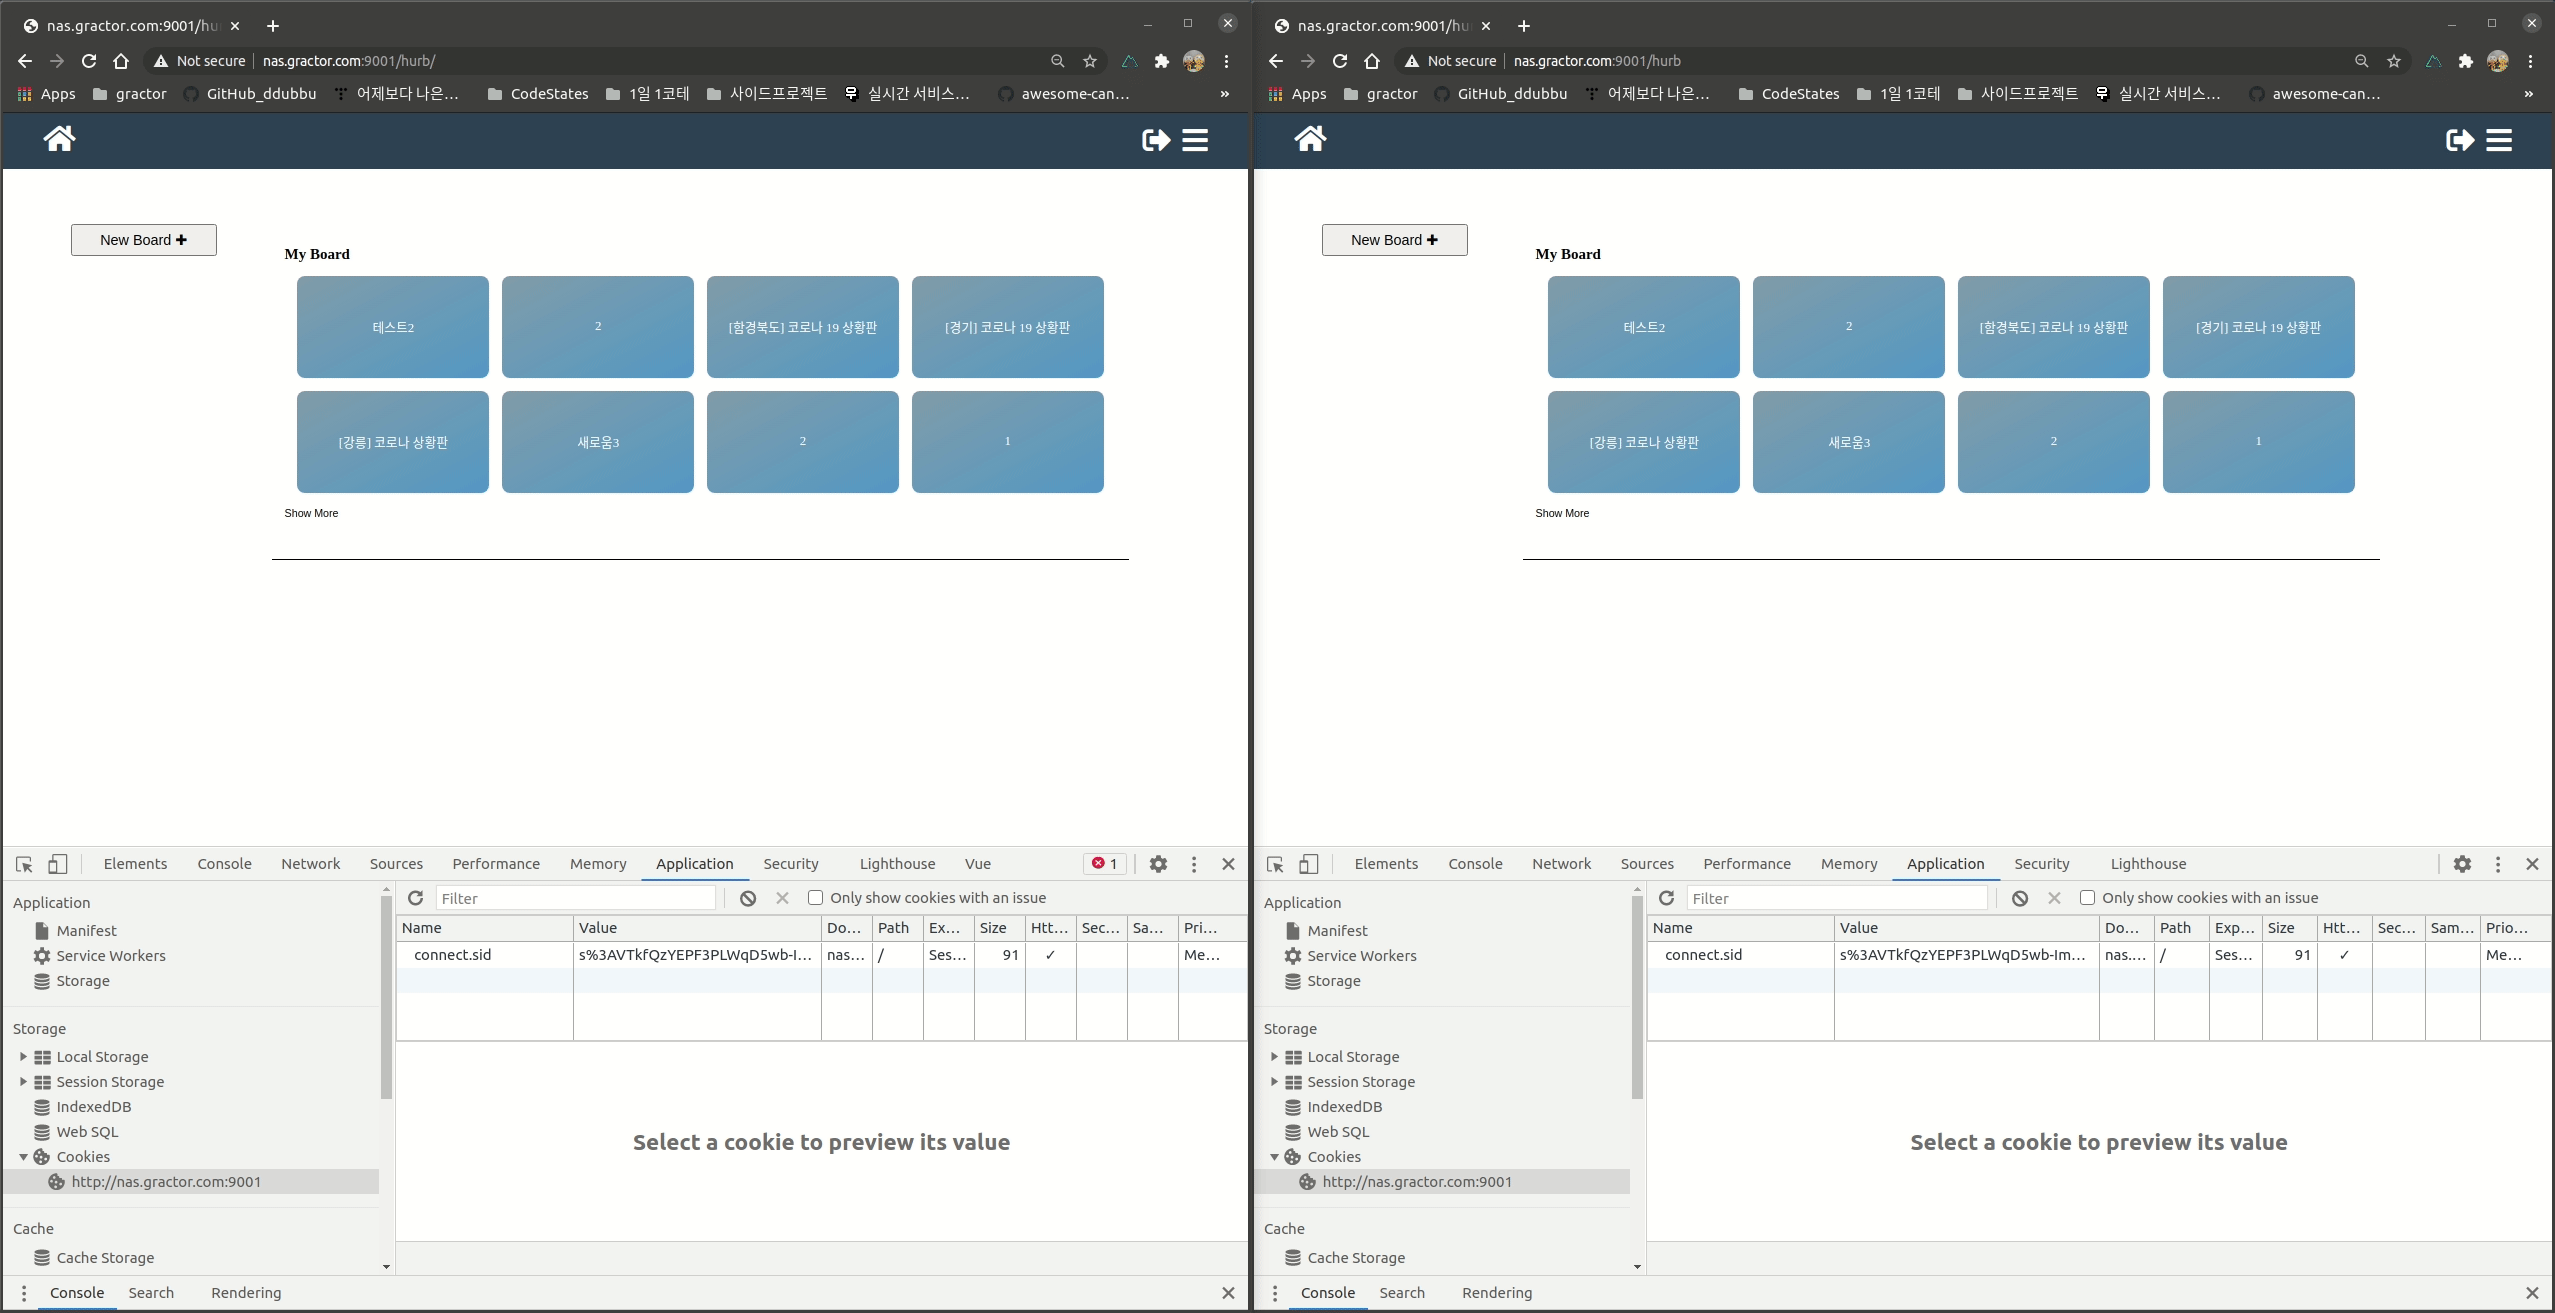The image size is (2555, 1313).
Task: Collapse Cookies tree in left DevTools
Action: (23, 1156)
